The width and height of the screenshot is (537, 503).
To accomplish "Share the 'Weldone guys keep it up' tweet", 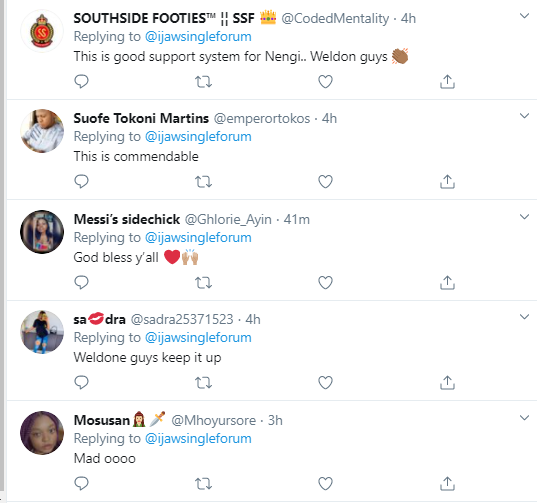I will pos(447,382).
